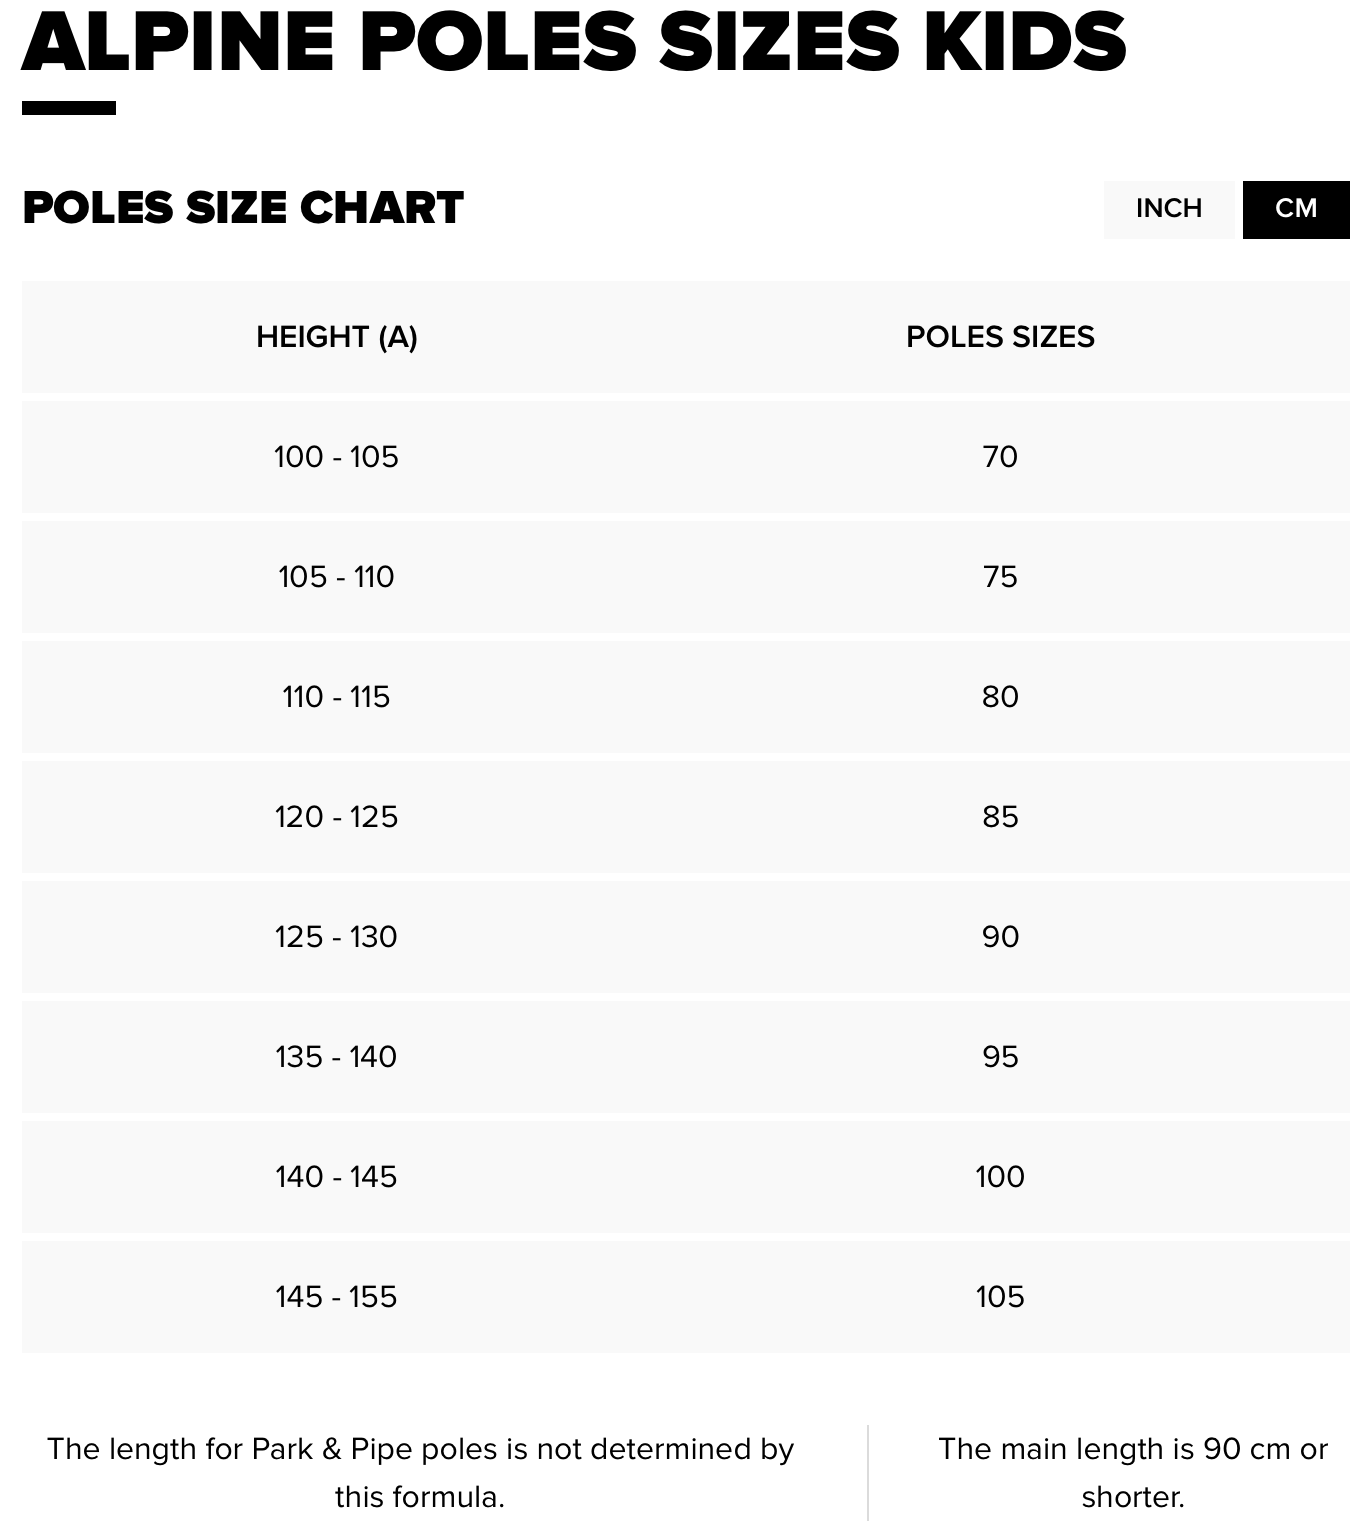Click pole size 75 value

pos(1000,577)
